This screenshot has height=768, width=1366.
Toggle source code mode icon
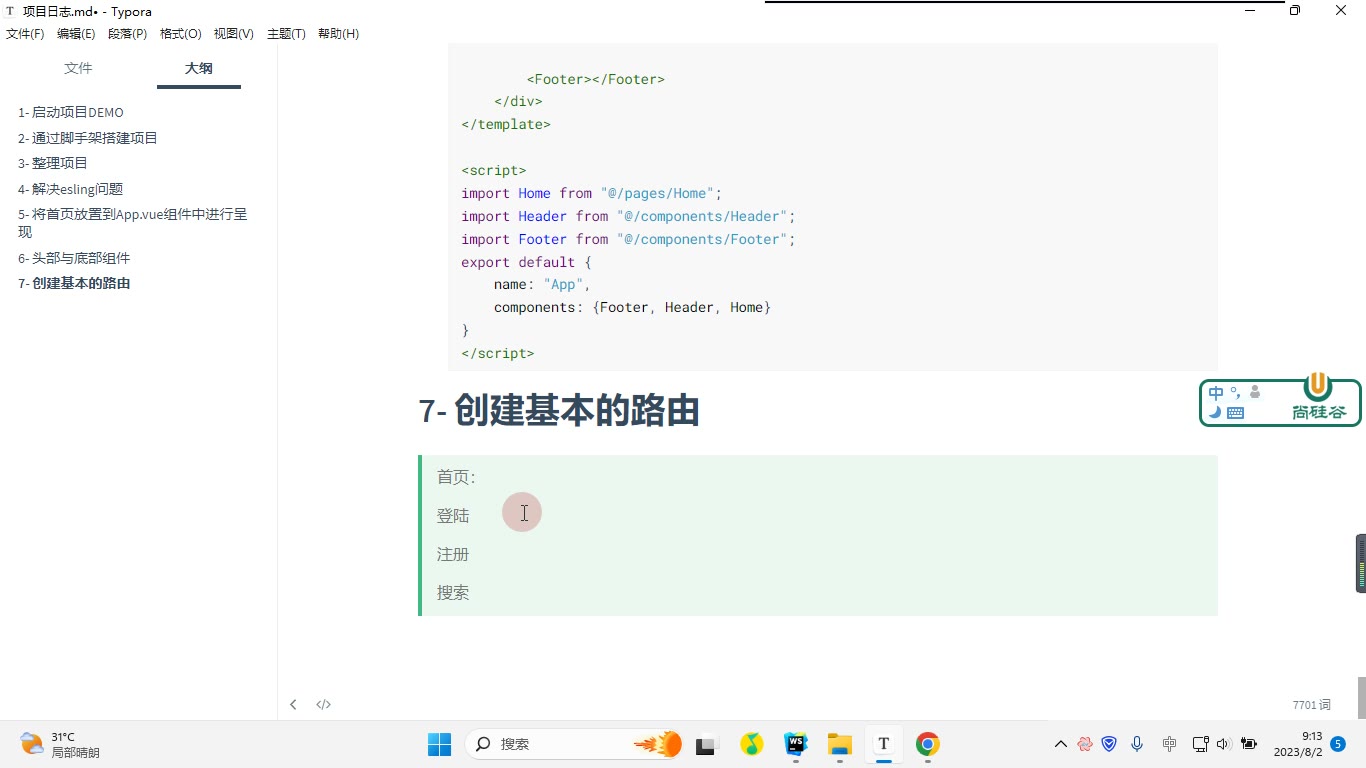coord(323,704)
